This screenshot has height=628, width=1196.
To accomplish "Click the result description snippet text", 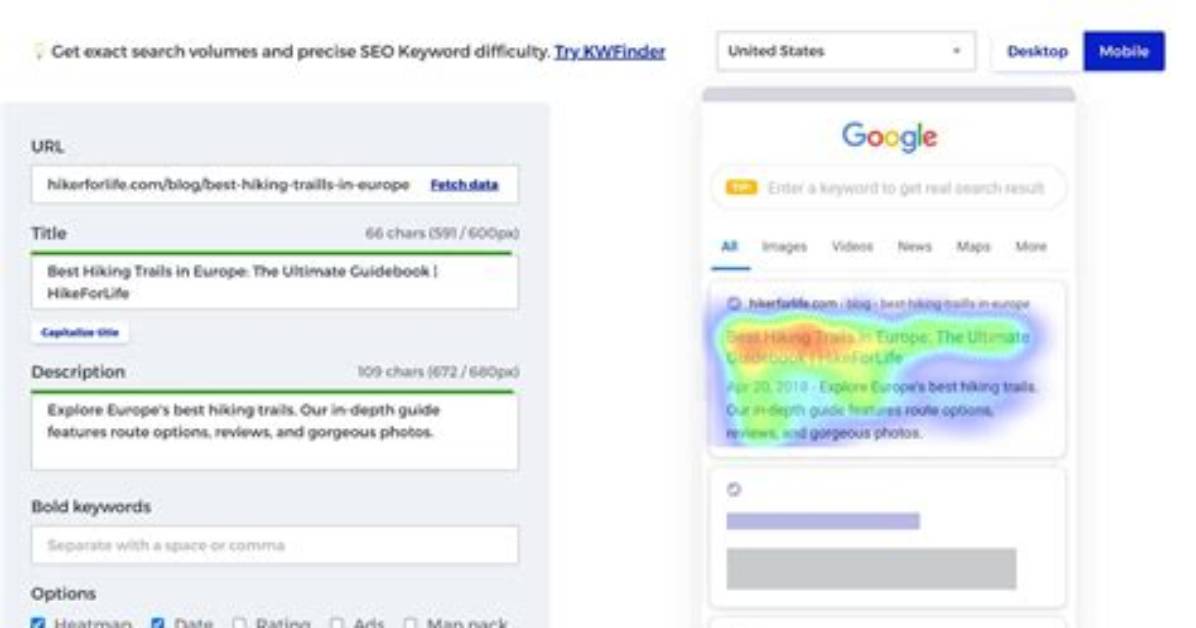I will [x=881, y=410].
